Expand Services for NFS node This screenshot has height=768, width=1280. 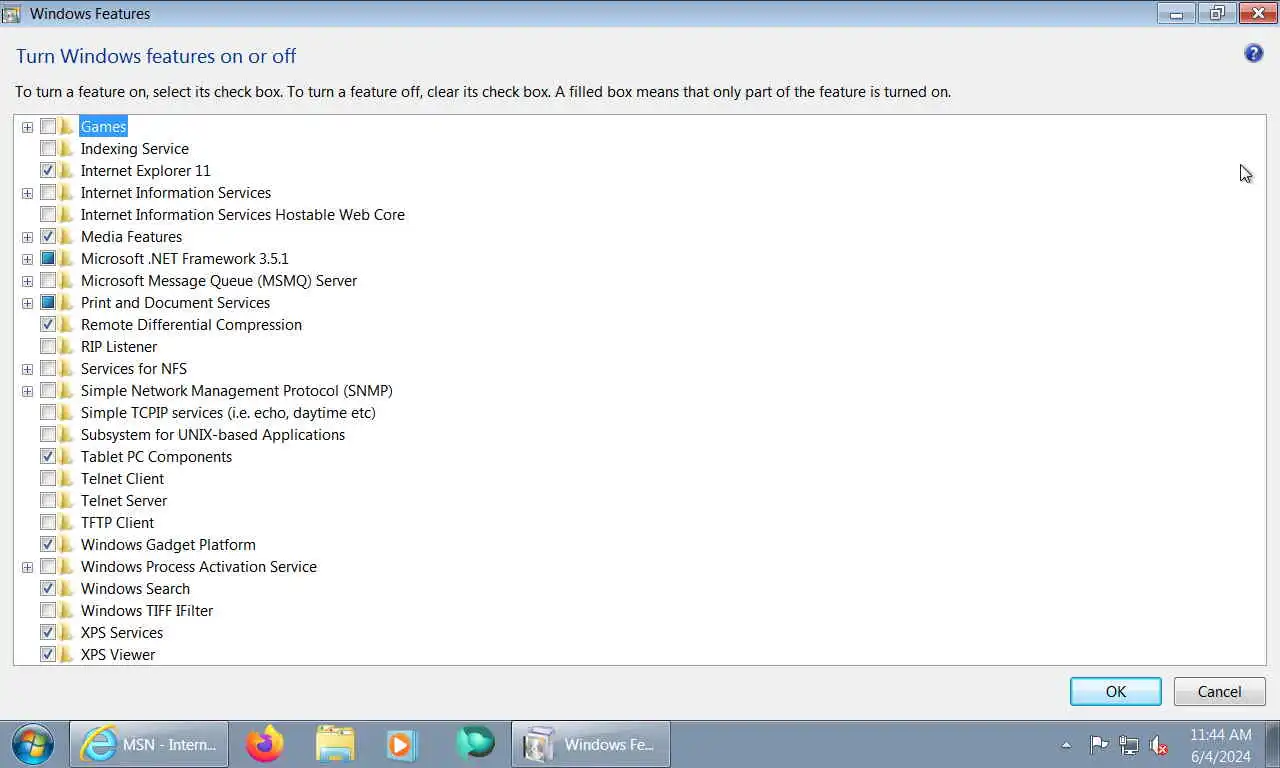[x=27, y=369]
